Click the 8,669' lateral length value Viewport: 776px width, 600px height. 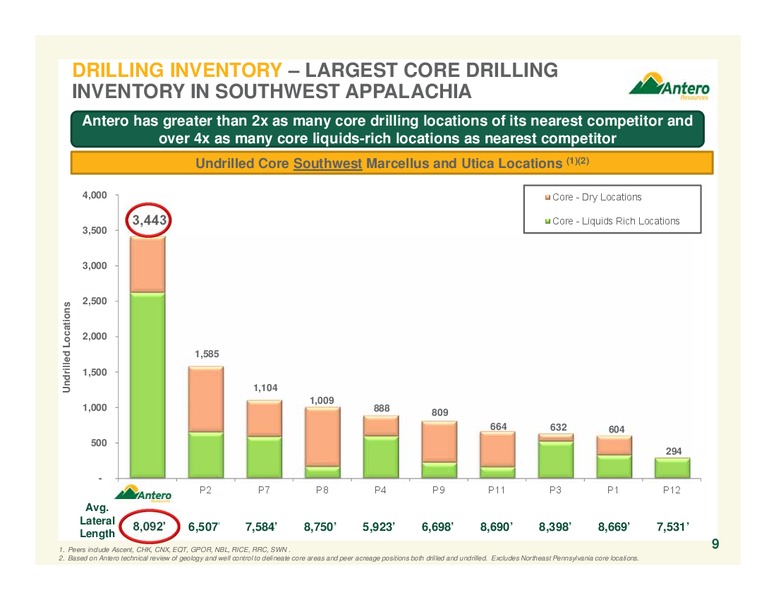pos(614,527)
